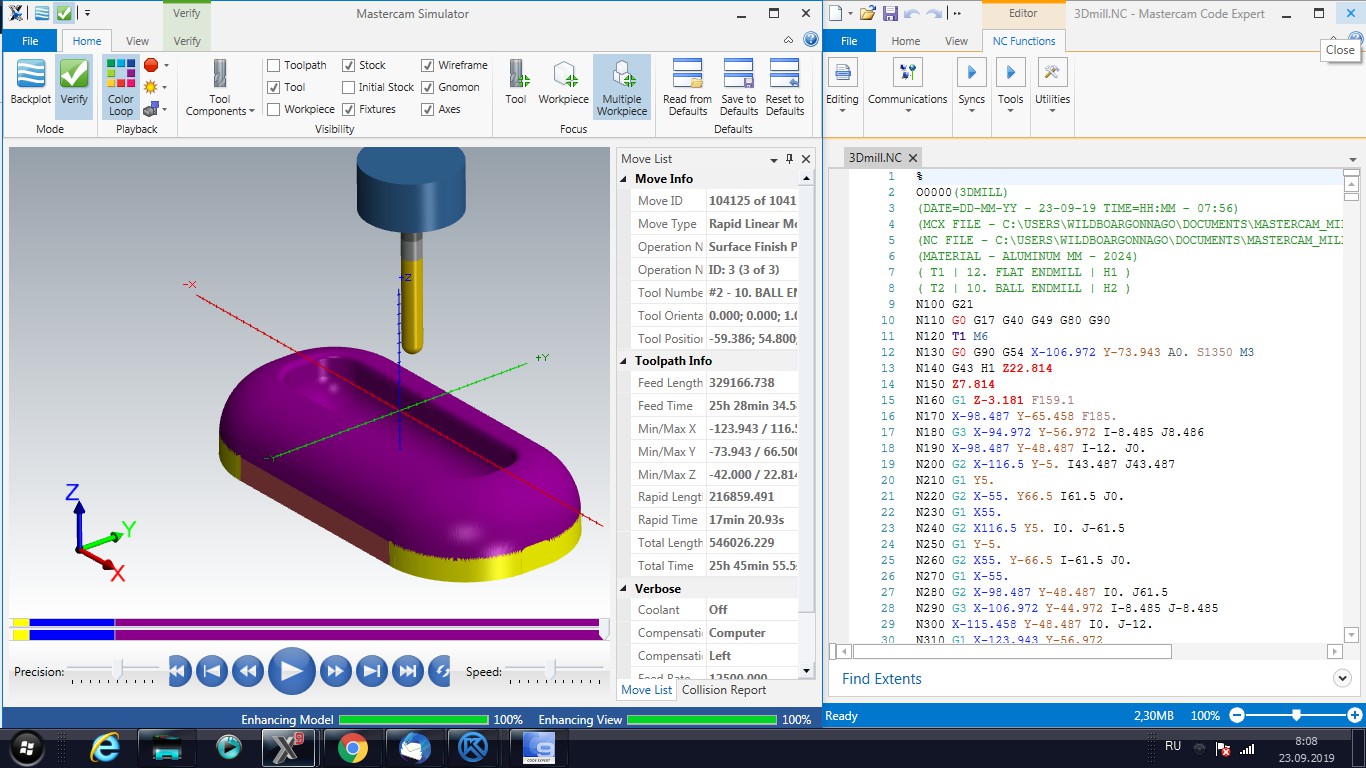The width and height of the screenshot is (1366, 768).
Task: Save file icon in Code Expert
Action: (888, 14)
